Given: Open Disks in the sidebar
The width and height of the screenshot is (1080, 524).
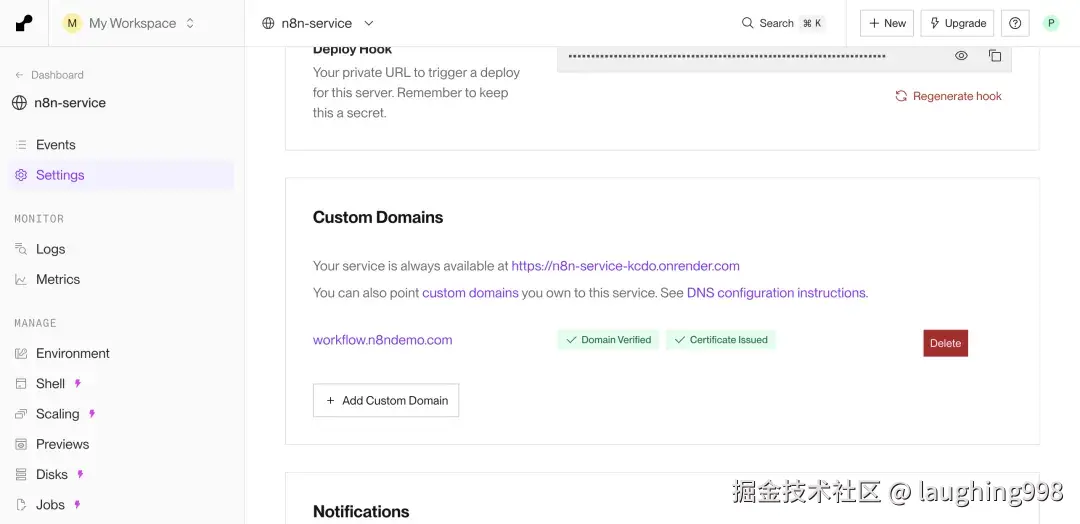Looking at the screenshot, I should tap(121, 474).
